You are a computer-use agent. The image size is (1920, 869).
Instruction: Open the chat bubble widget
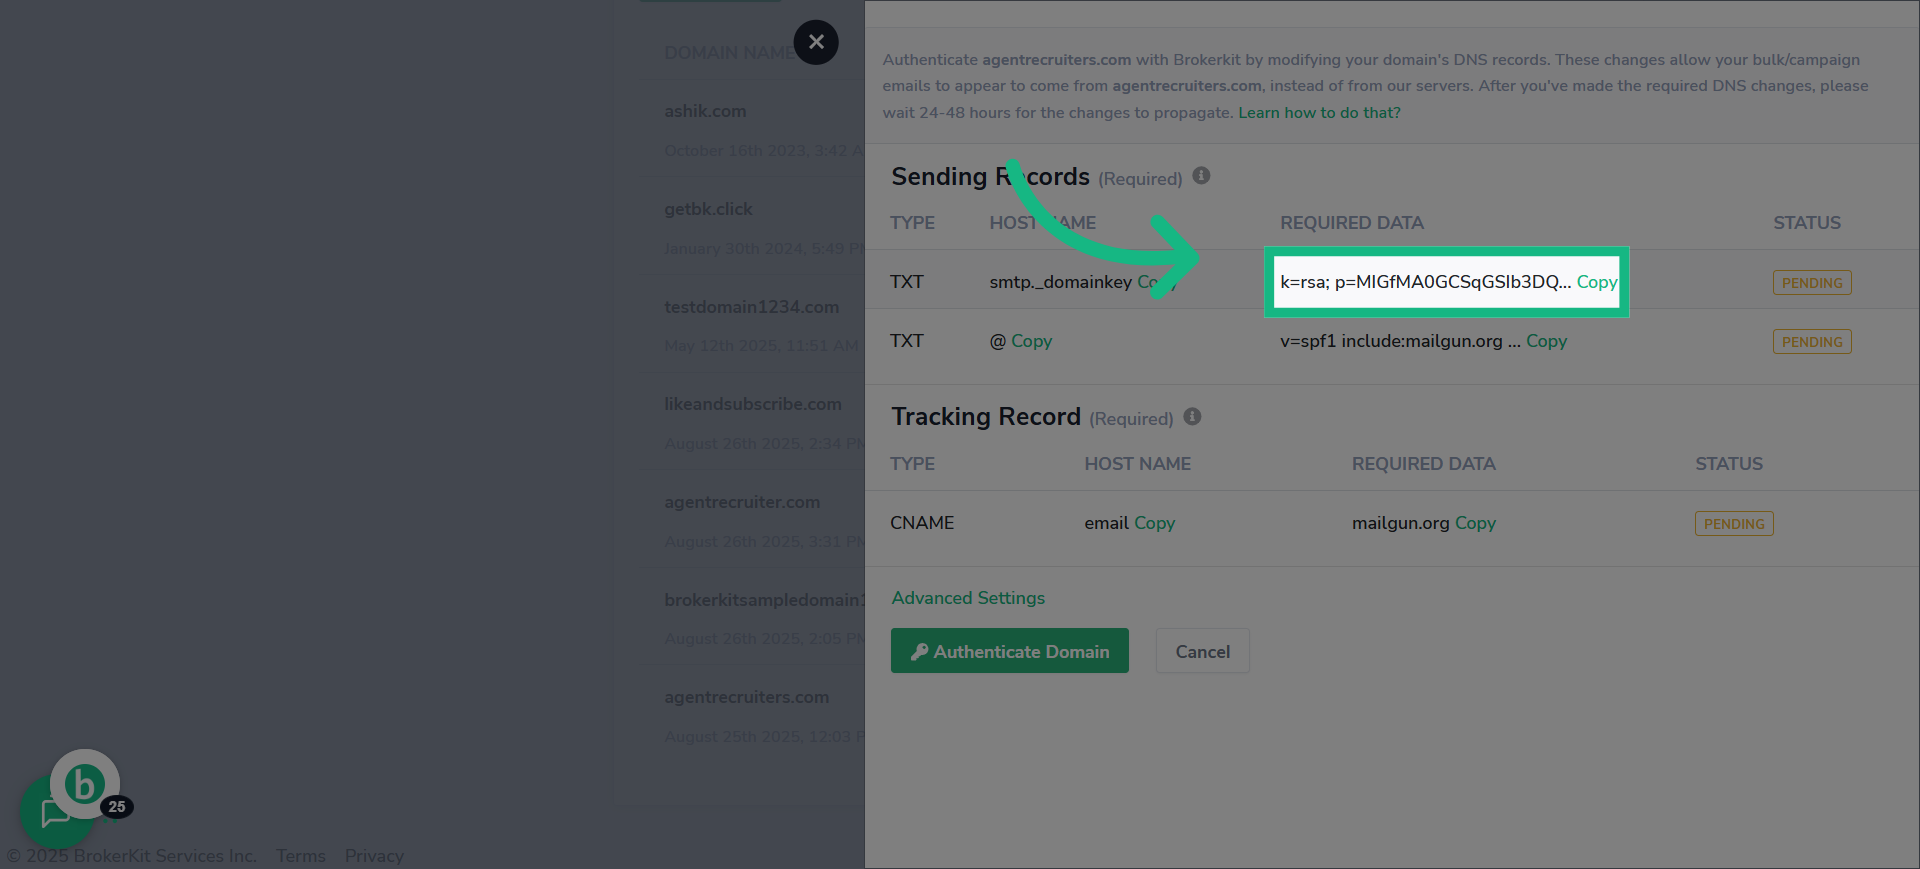click(55, 812)
